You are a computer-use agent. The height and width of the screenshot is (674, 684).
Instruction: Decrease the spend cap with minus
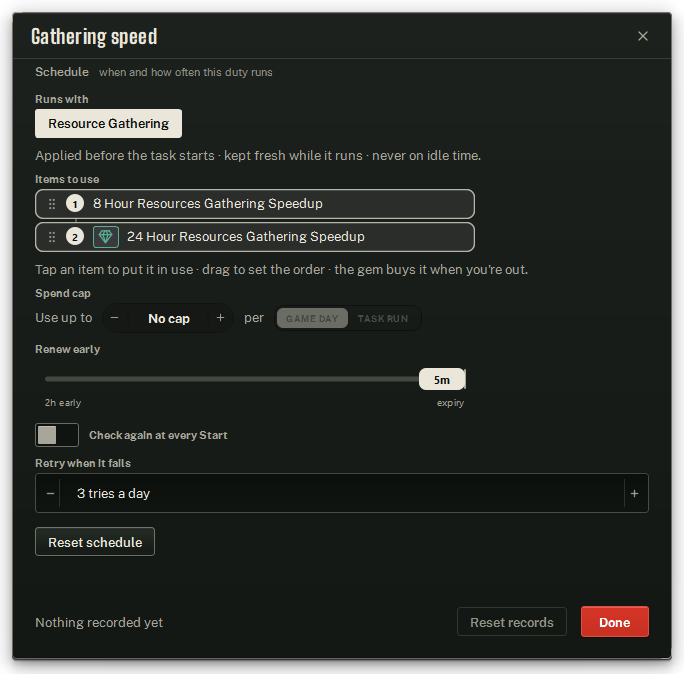[115, 318]
